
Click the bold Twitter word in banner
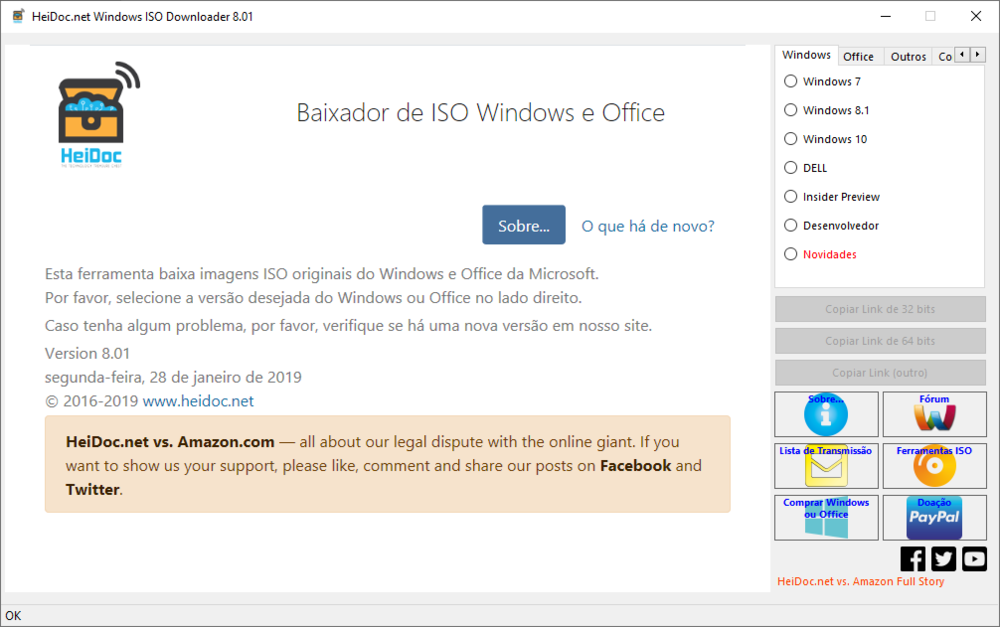tap(92, 489)
